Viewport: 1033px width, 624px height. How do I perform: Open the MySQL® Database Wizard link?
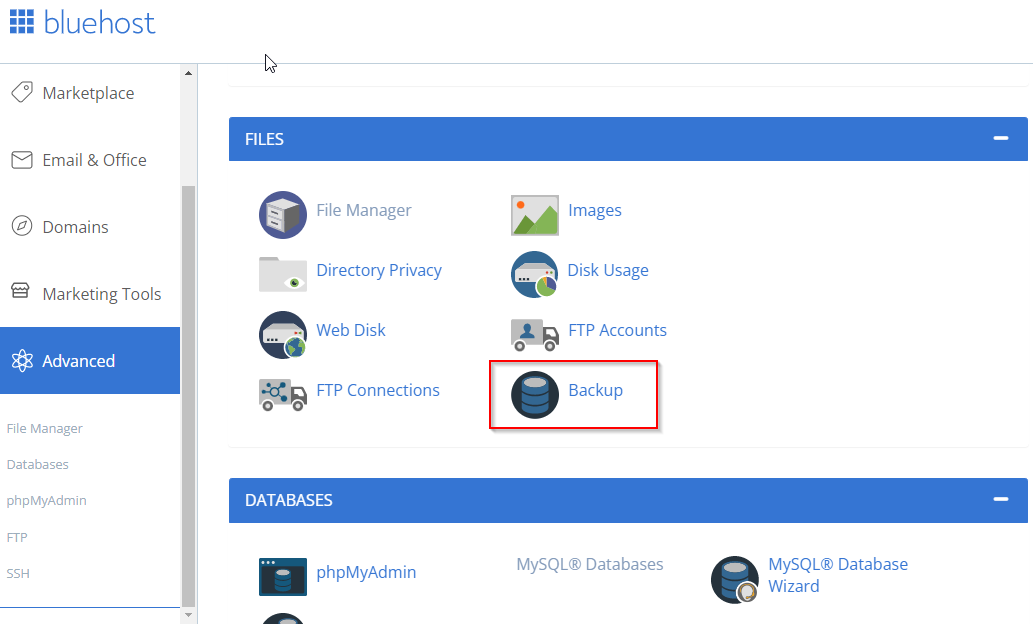[838, 575]
